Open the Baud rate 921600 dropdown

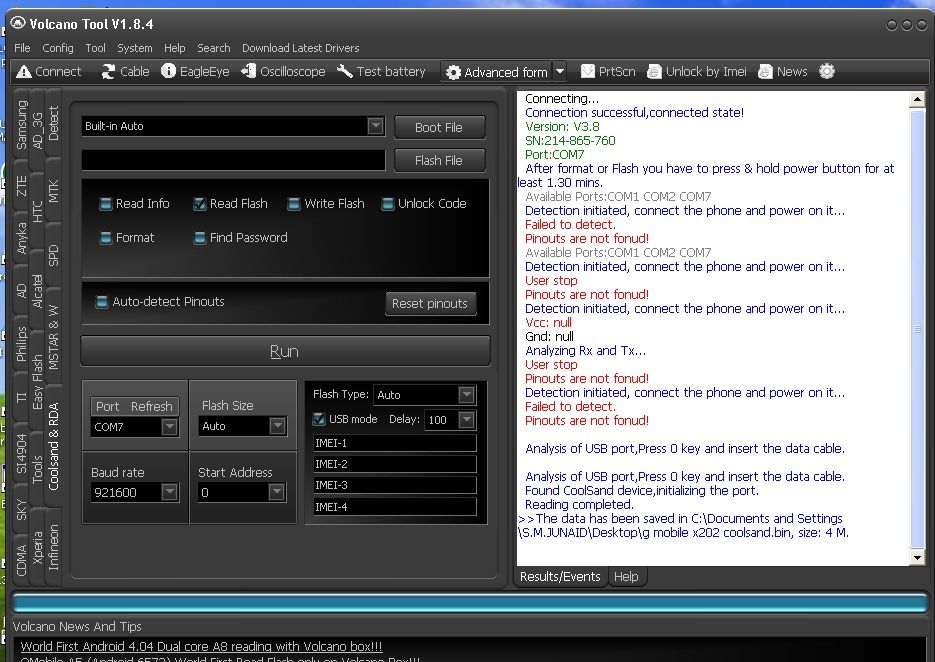coord(169,492)
